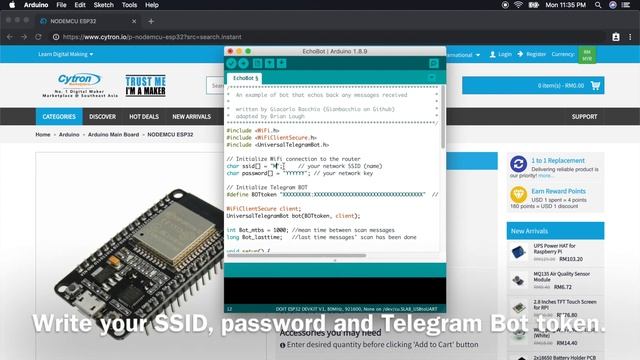Open a new browser tab

pyautogui.click(x=151, y=21)
